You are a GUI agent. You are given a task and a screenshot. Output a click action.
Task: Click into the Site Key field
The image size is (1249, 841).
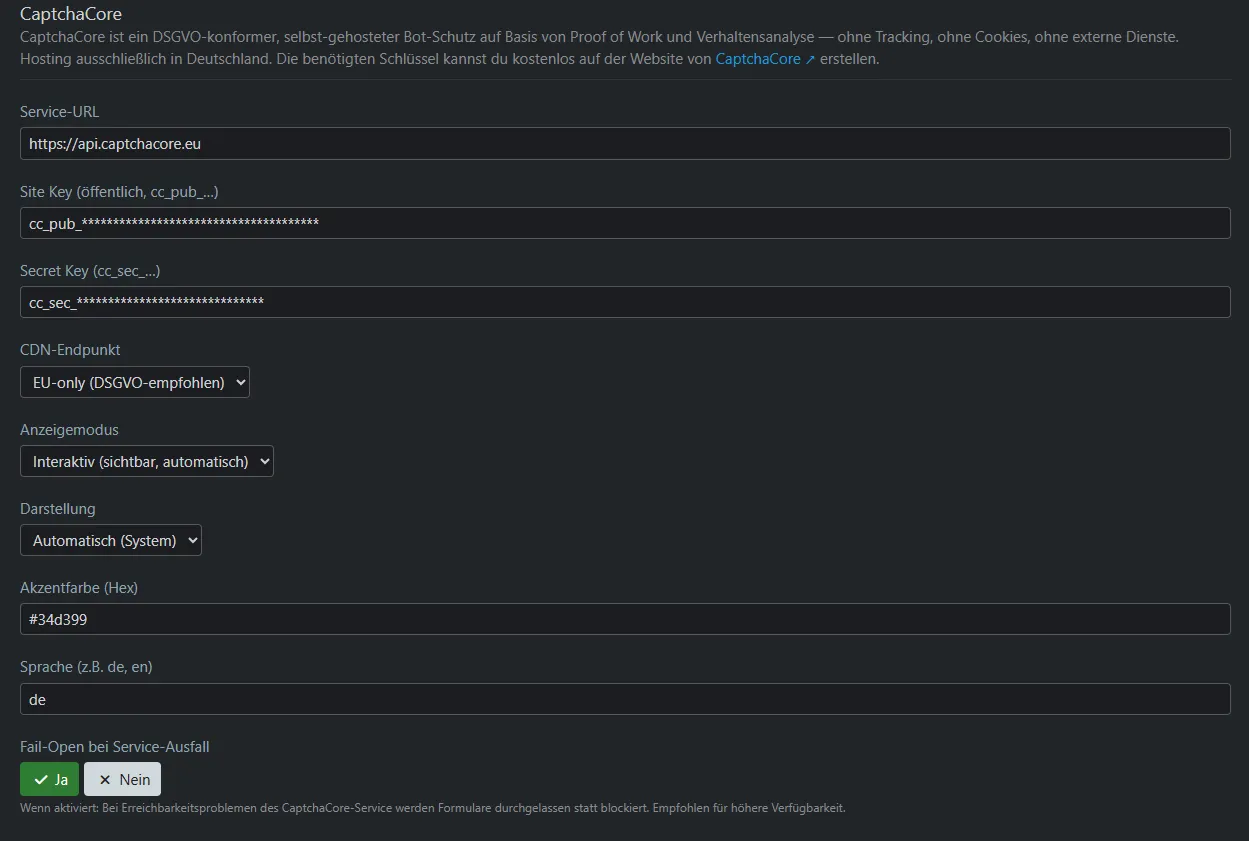point(625,223)
